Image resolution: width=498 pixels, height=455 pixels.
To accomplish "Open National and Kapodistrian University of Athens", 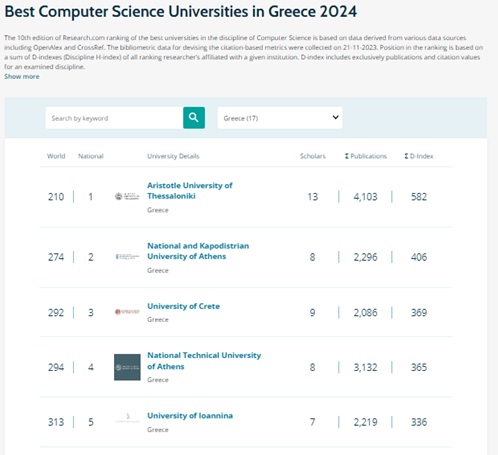I will coord(198,251).
